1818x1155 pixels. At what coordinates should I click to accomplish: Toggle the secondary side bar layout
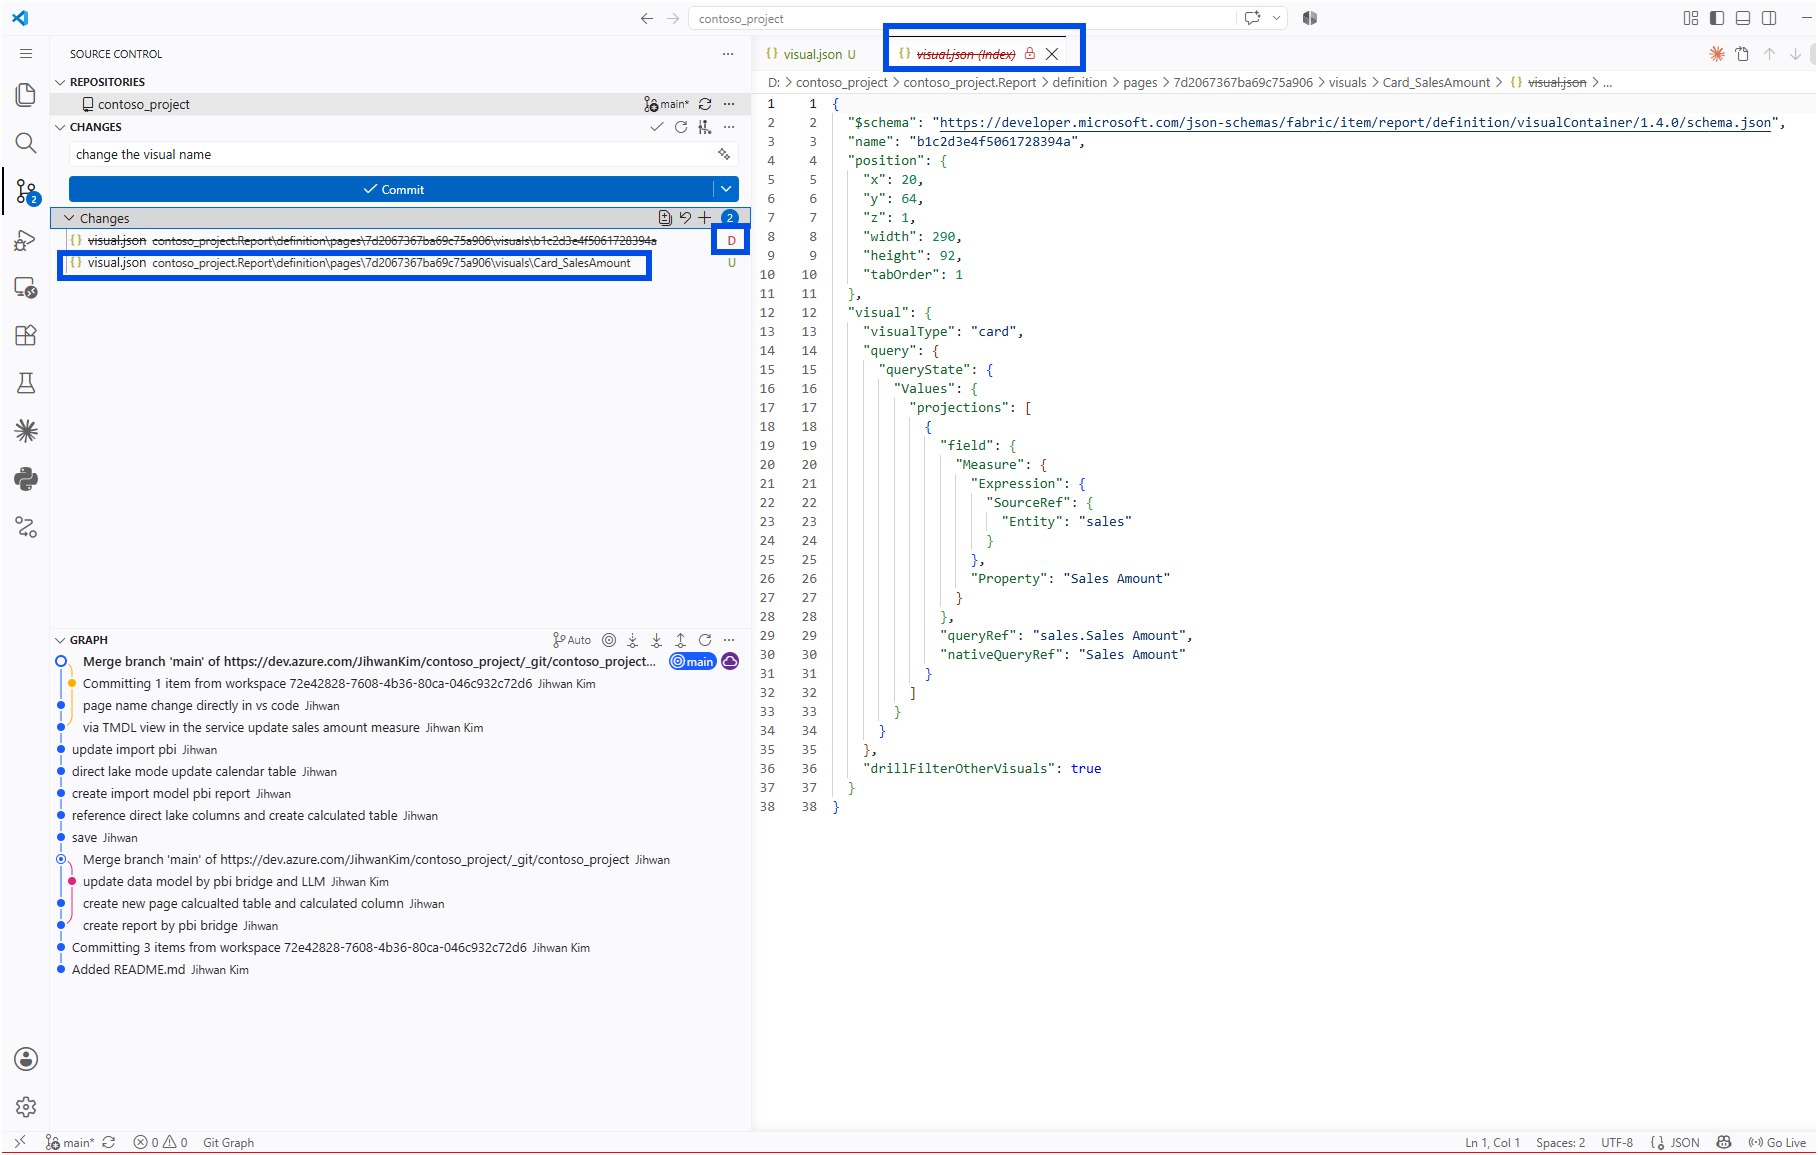(1769, 18)
